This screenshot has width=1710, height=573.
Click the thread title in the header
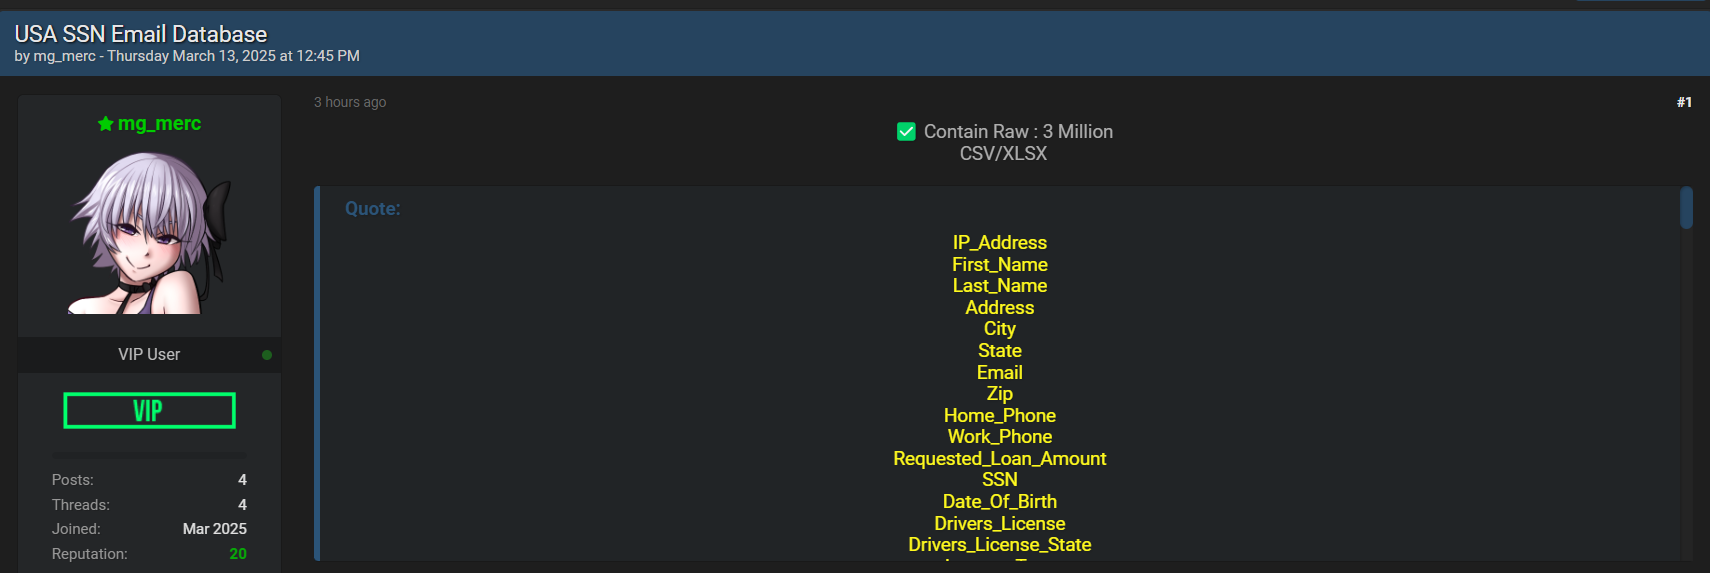[141, 34]
